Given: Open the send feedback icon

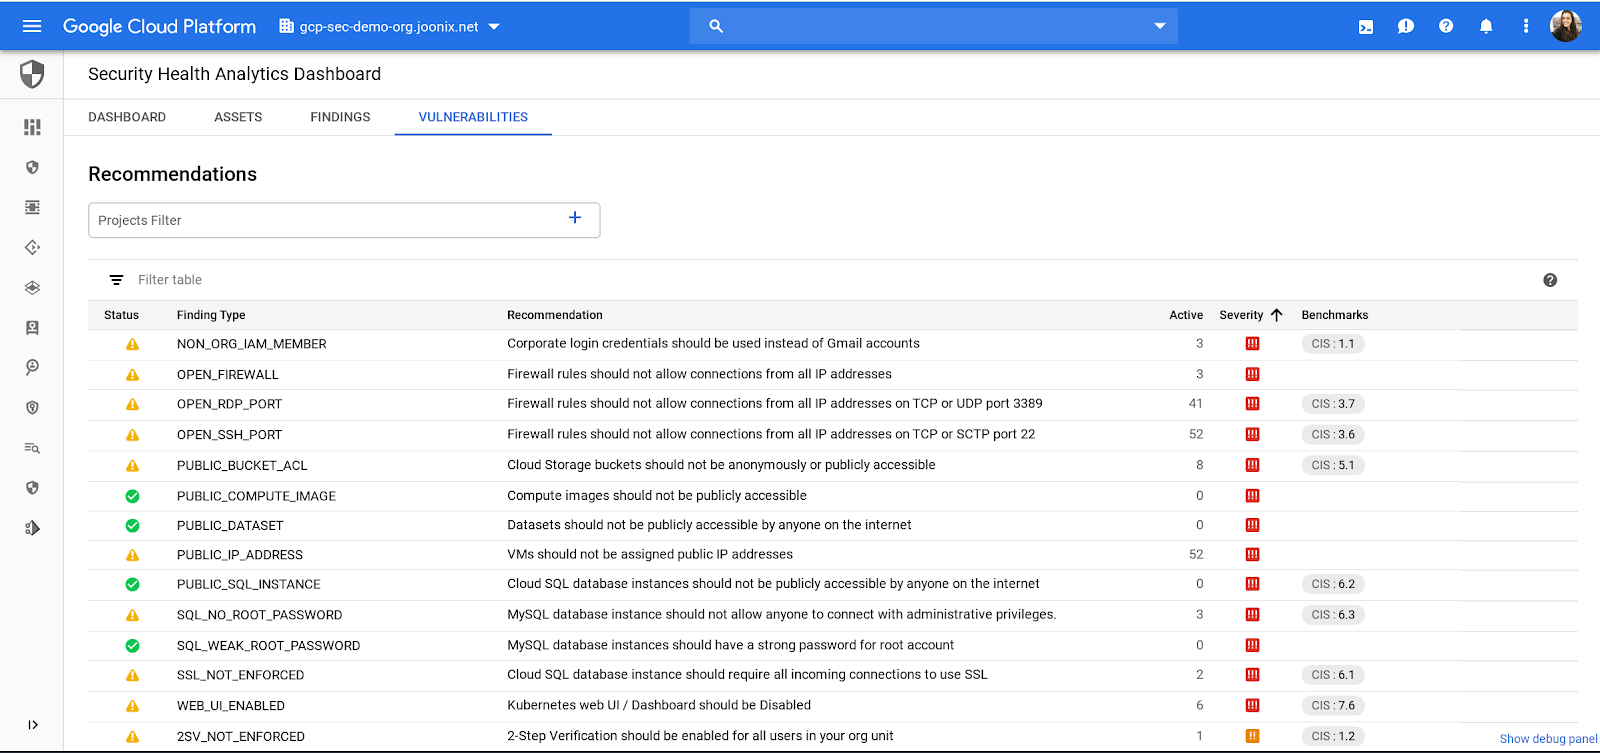Looking at the screenshot, I should pos(1406,26).
